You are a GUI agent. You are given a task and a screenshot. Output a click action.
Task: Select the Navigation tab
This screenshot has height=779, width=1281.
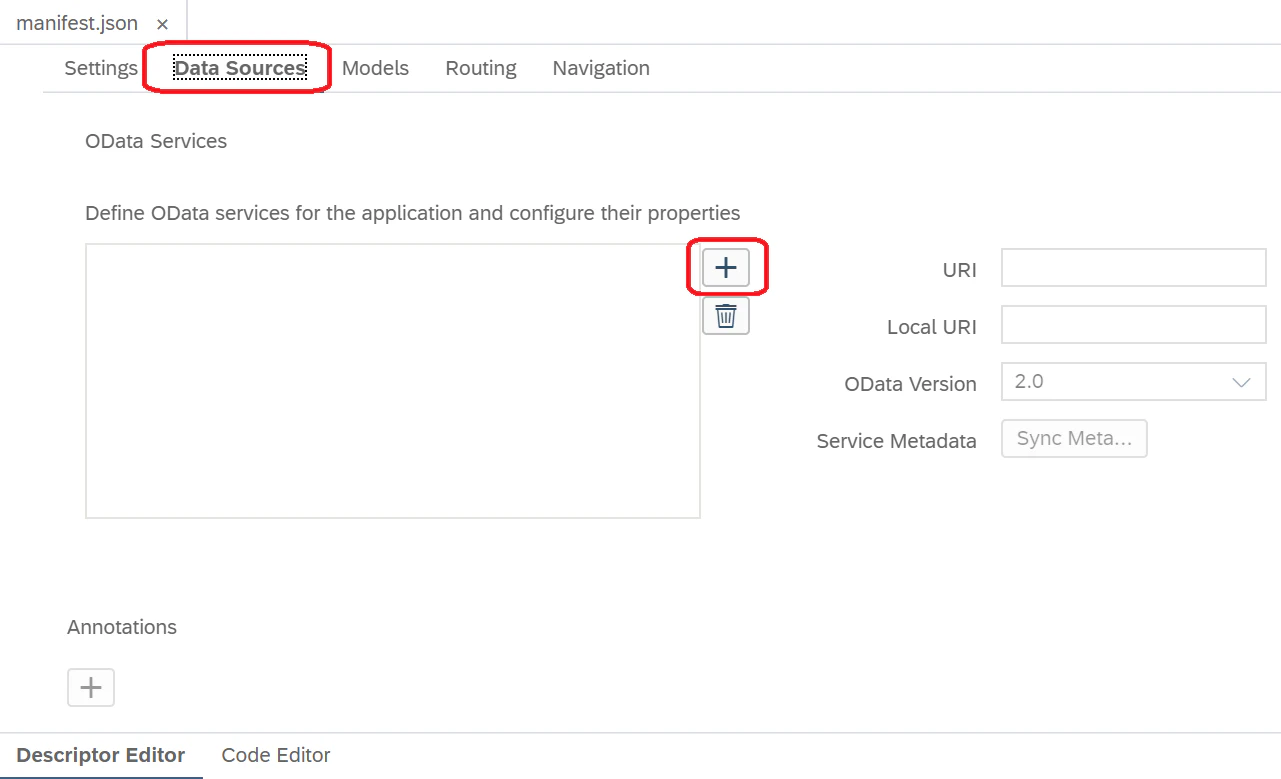601,68
